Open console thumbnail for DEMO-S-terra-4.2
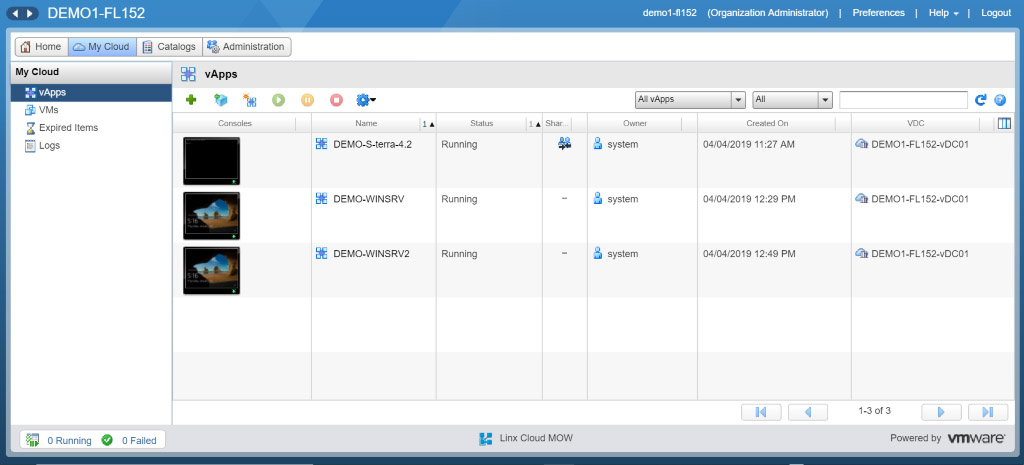 (x=212, y=161)
